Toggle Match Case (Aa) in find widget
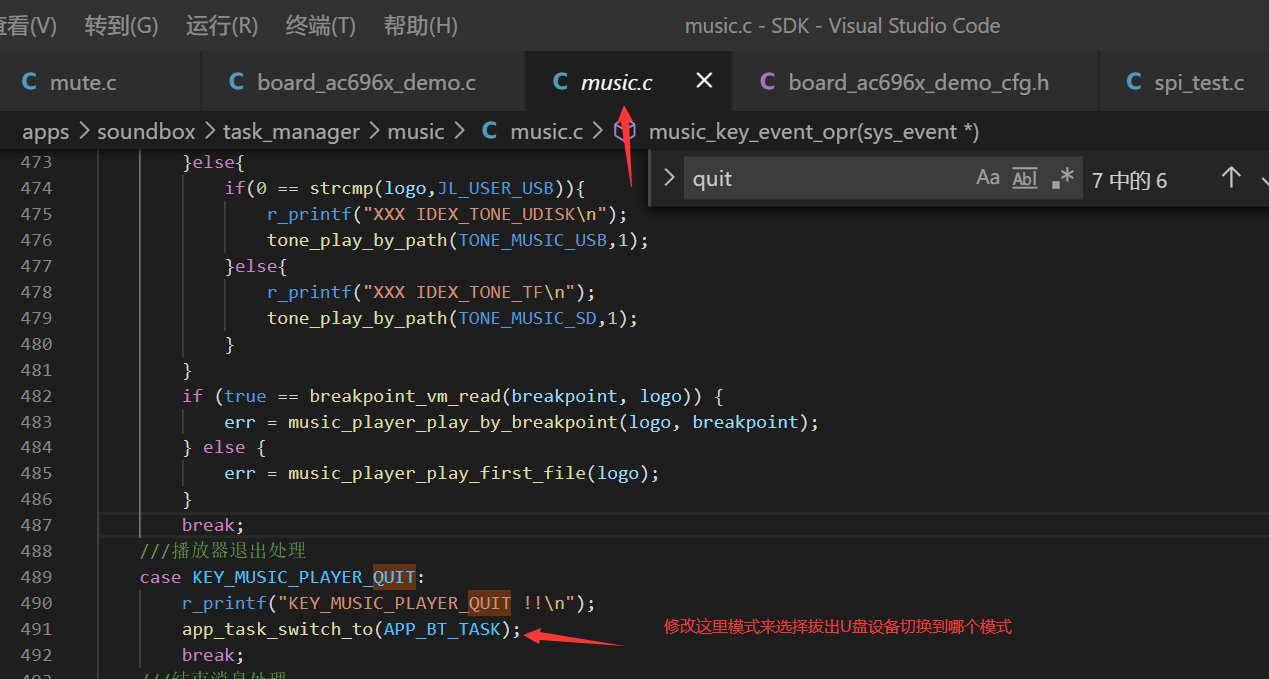This screenshot has width=1269, height=679. point(988,178)
